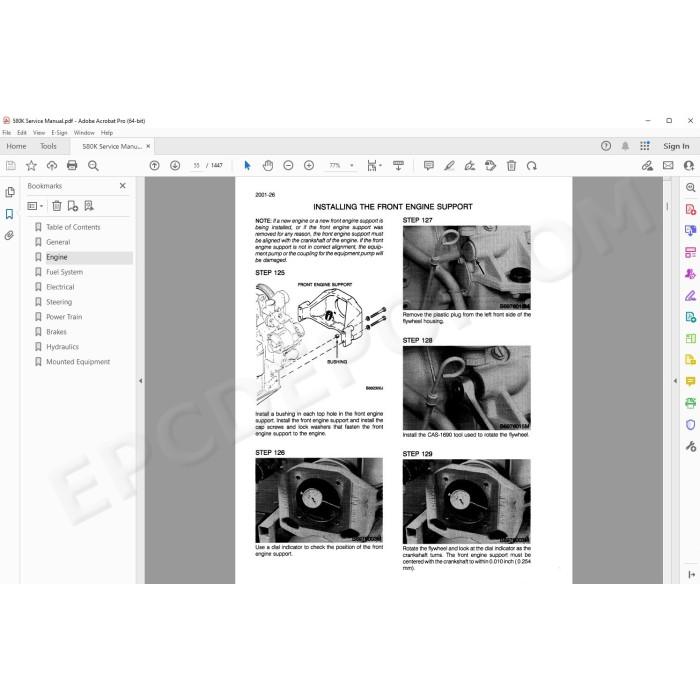Viewport: 700px width, 700px height.
Task: Open the apps grid icon
Action: pos(645,146)
